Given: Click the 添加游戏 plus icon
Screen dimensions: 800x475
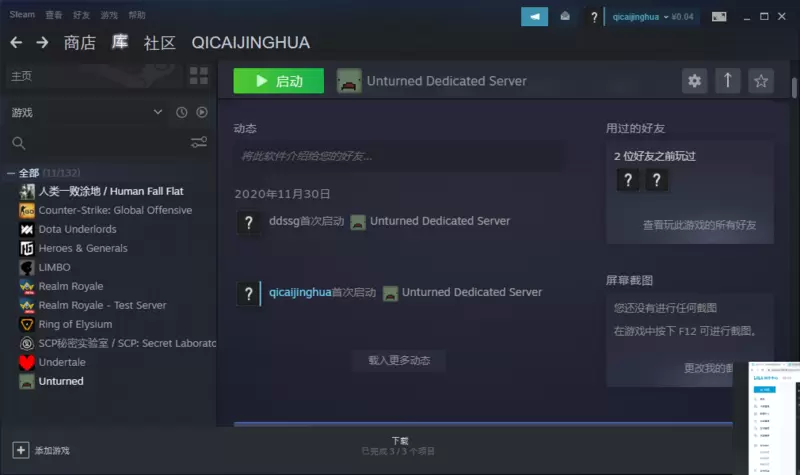Looking at the screenshot, I should tap(20, 450).
